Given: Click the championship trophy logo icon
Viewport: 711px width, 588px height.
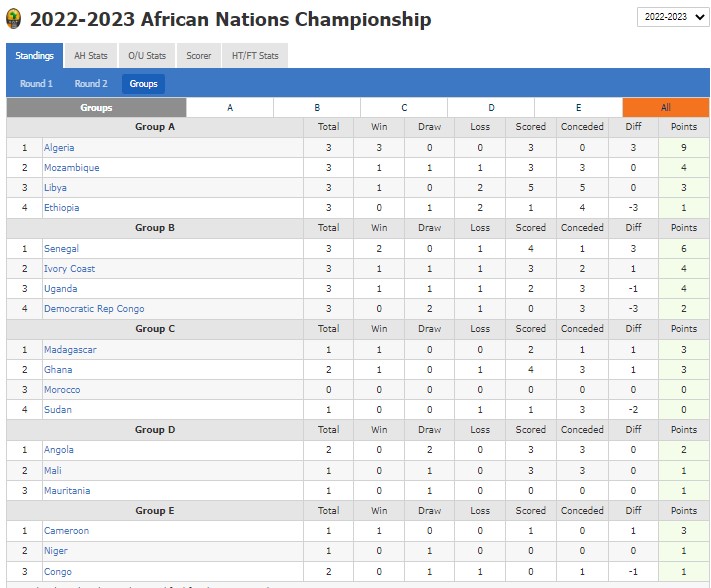Looking at the screenshot, I should [13, 19].
